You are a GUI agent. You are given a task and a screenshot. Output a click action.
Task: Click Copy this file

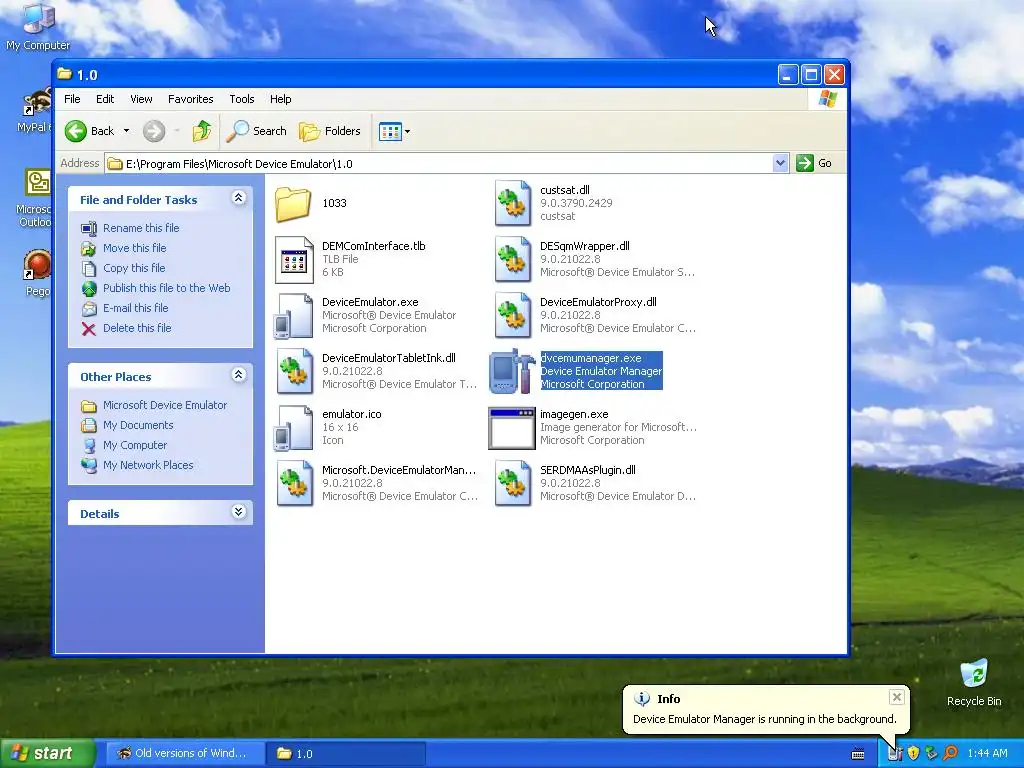point(134,268)
